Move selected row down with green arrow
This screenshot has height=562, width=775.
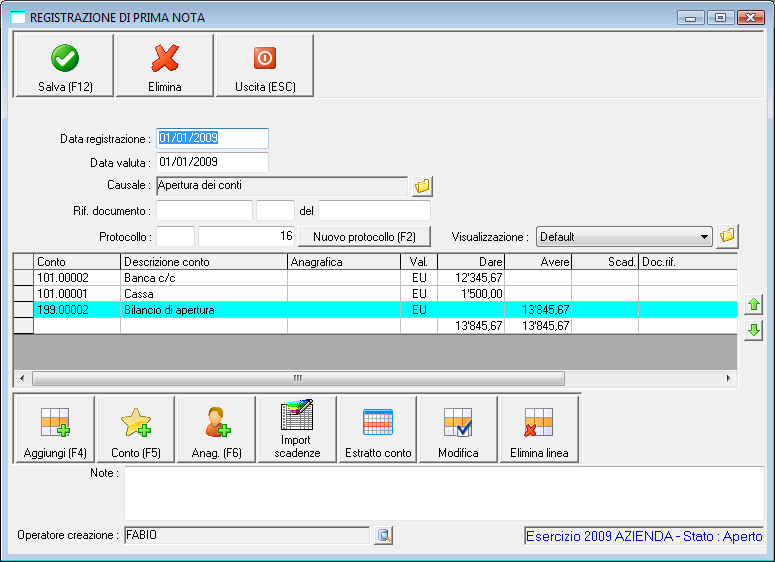pos(753,330)
